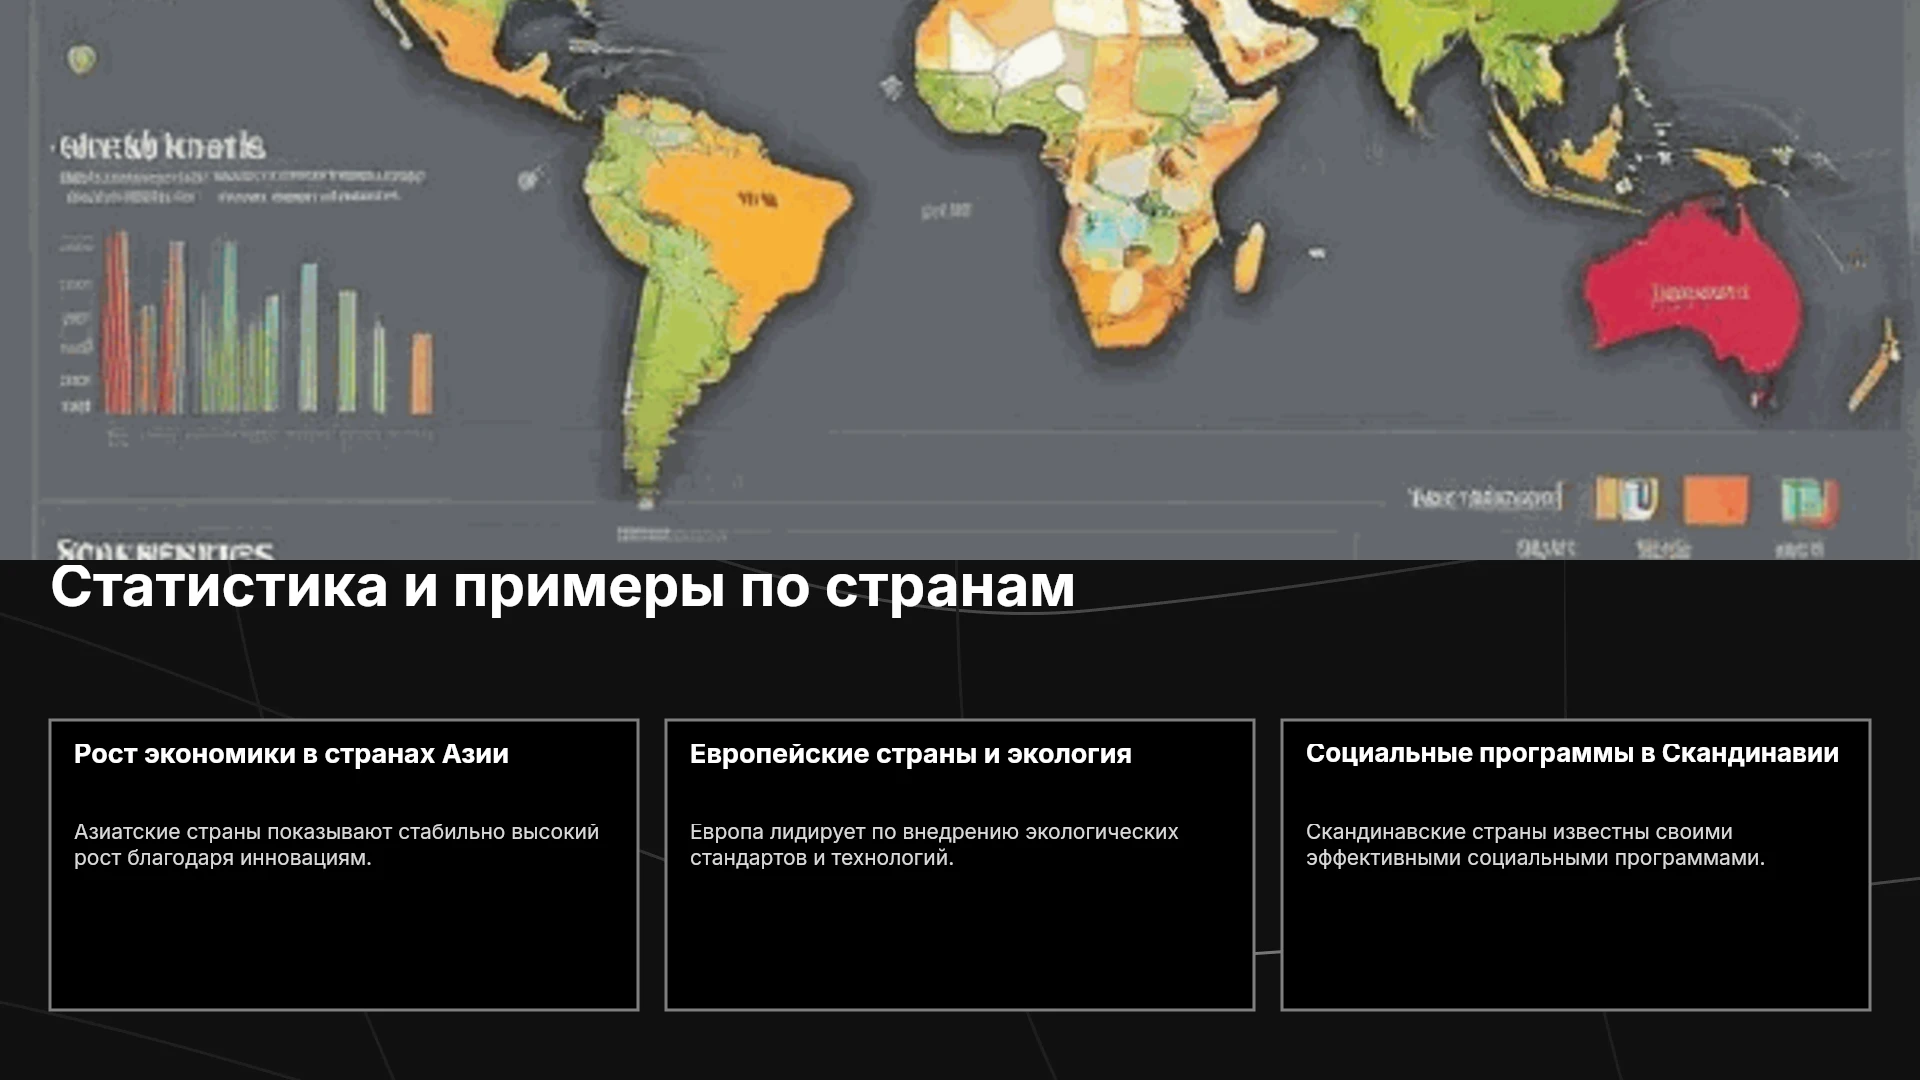Click the yellow legend swatch beside the orange one

click(1626, 498)
